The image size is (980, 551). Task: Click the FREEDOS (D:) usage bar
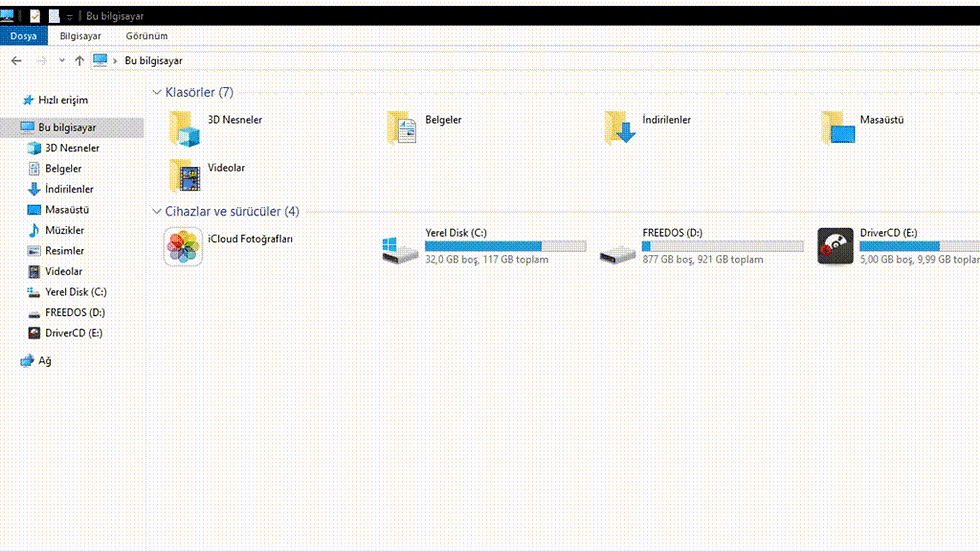[x=722, y=246]
